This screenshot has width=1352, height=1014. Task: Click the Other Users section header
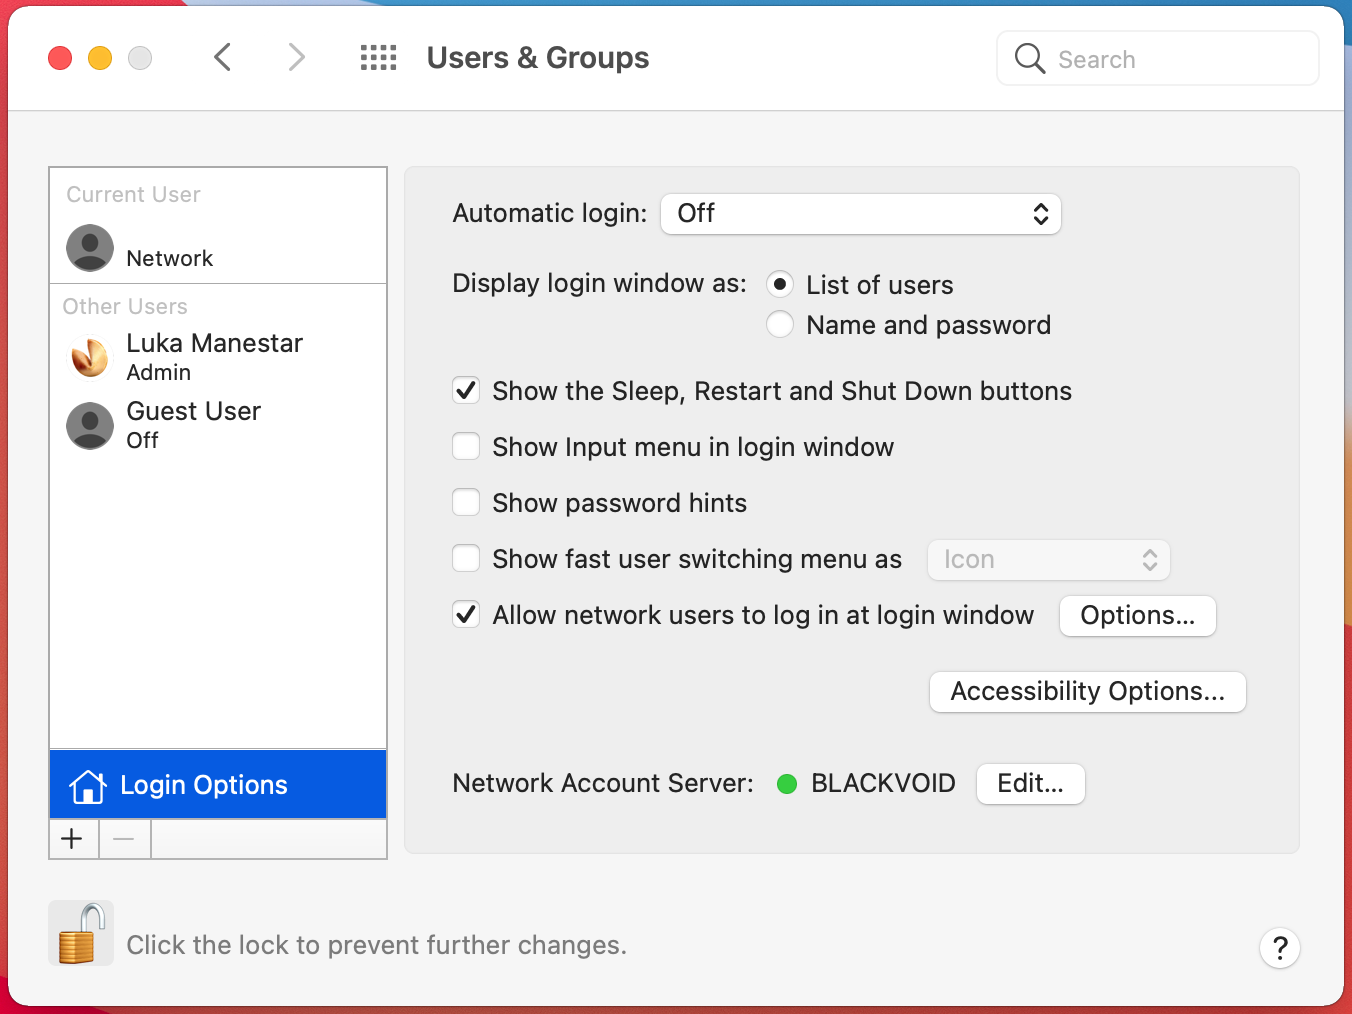pos(125,307)
